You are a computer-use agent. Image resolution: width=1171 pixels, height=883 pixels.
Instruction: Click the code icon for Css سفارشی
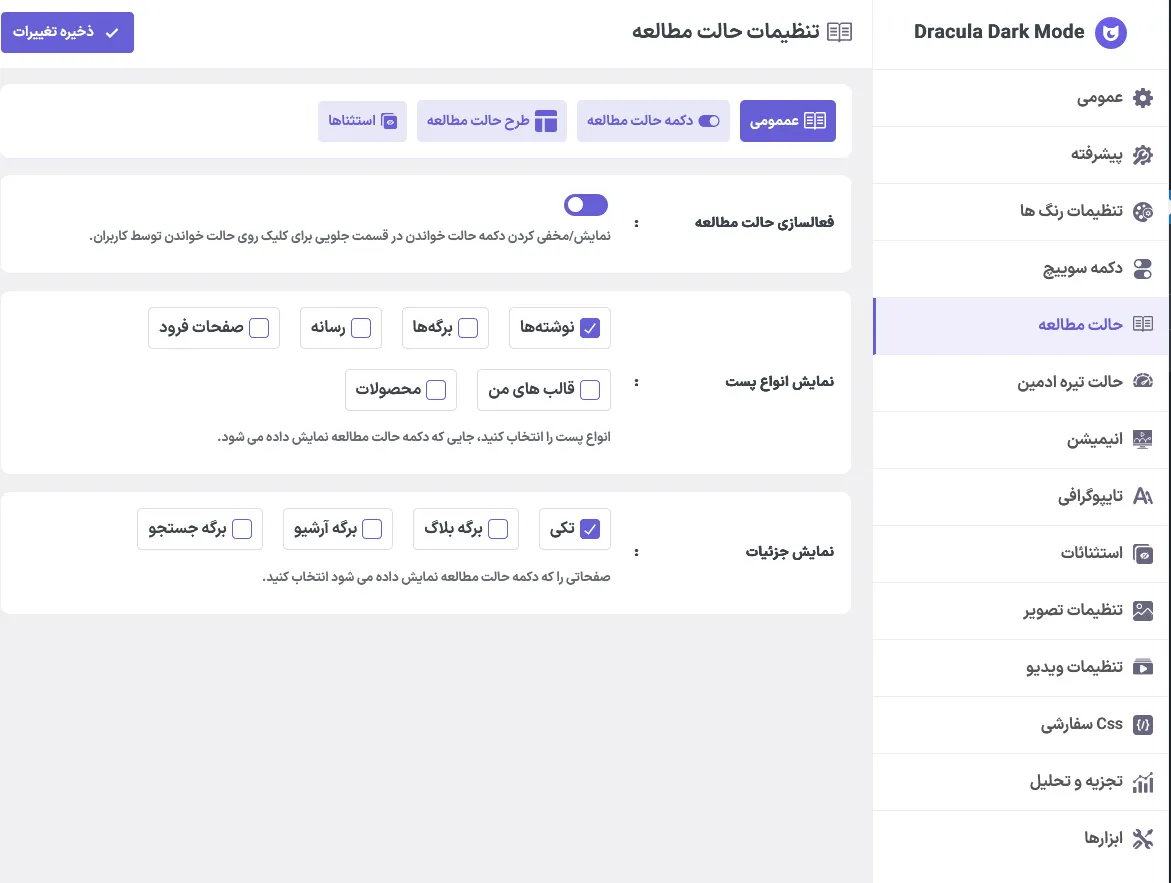point(1143,725)
